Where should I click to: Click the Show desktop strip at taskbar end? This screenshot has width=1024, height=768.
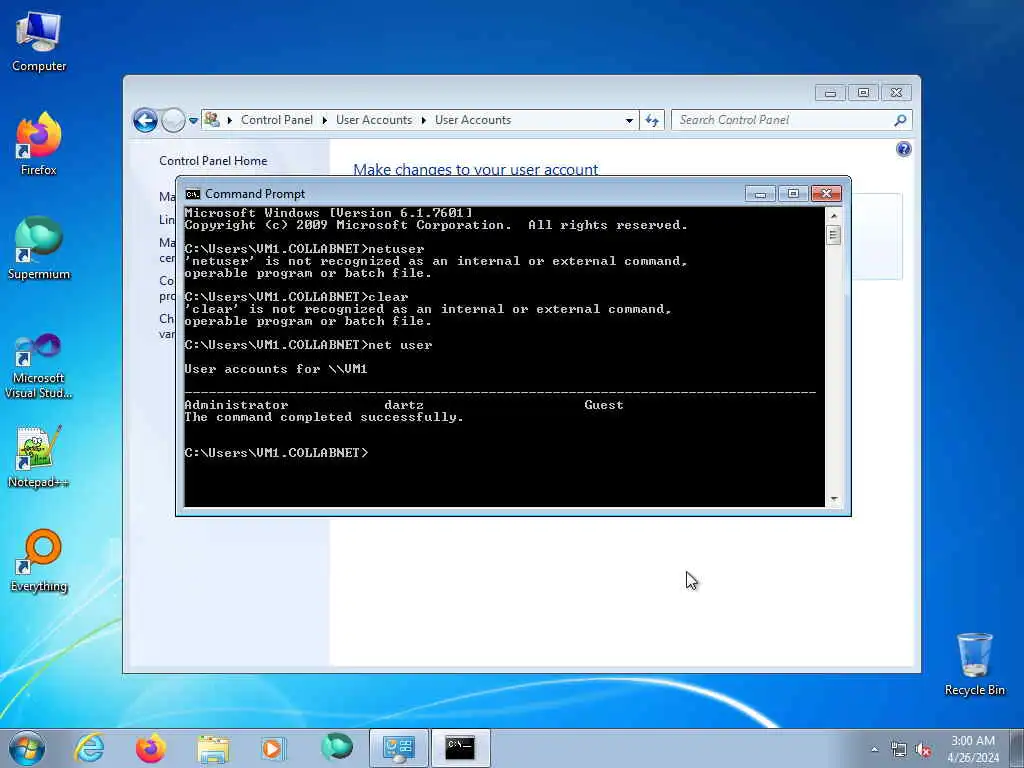(1017, 748)
